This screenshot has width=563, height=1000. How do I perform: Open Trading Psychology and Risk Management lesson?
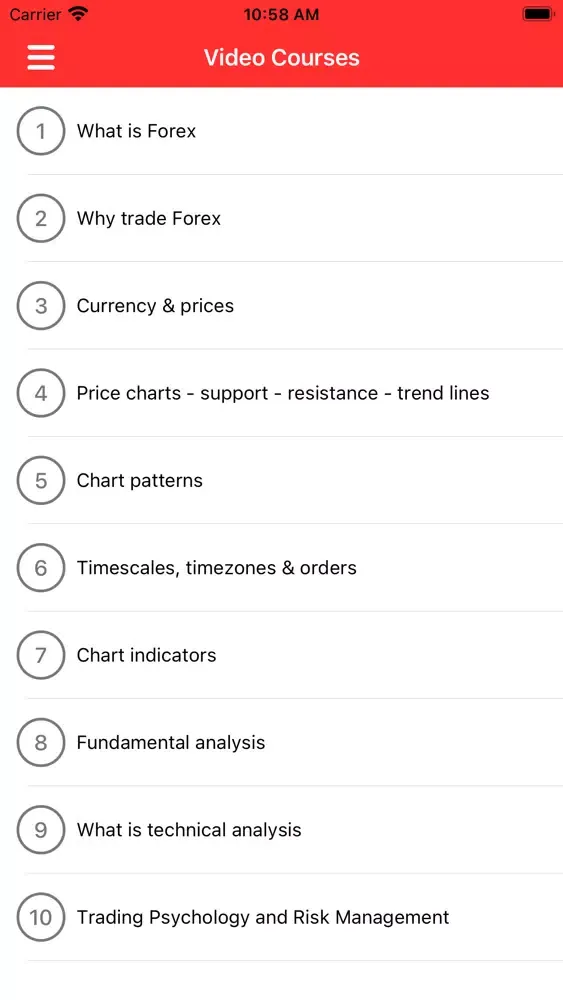pos(281,917)
